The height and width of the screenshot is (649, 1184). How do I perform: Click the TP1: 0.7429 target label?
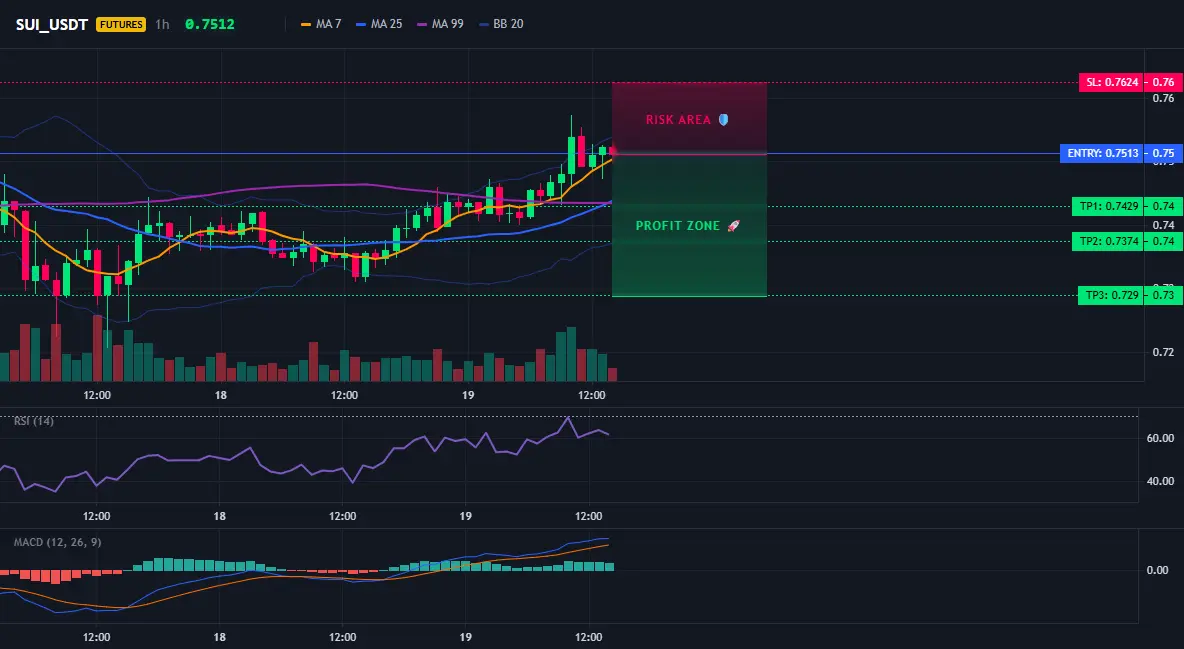tap(1107, 206)
